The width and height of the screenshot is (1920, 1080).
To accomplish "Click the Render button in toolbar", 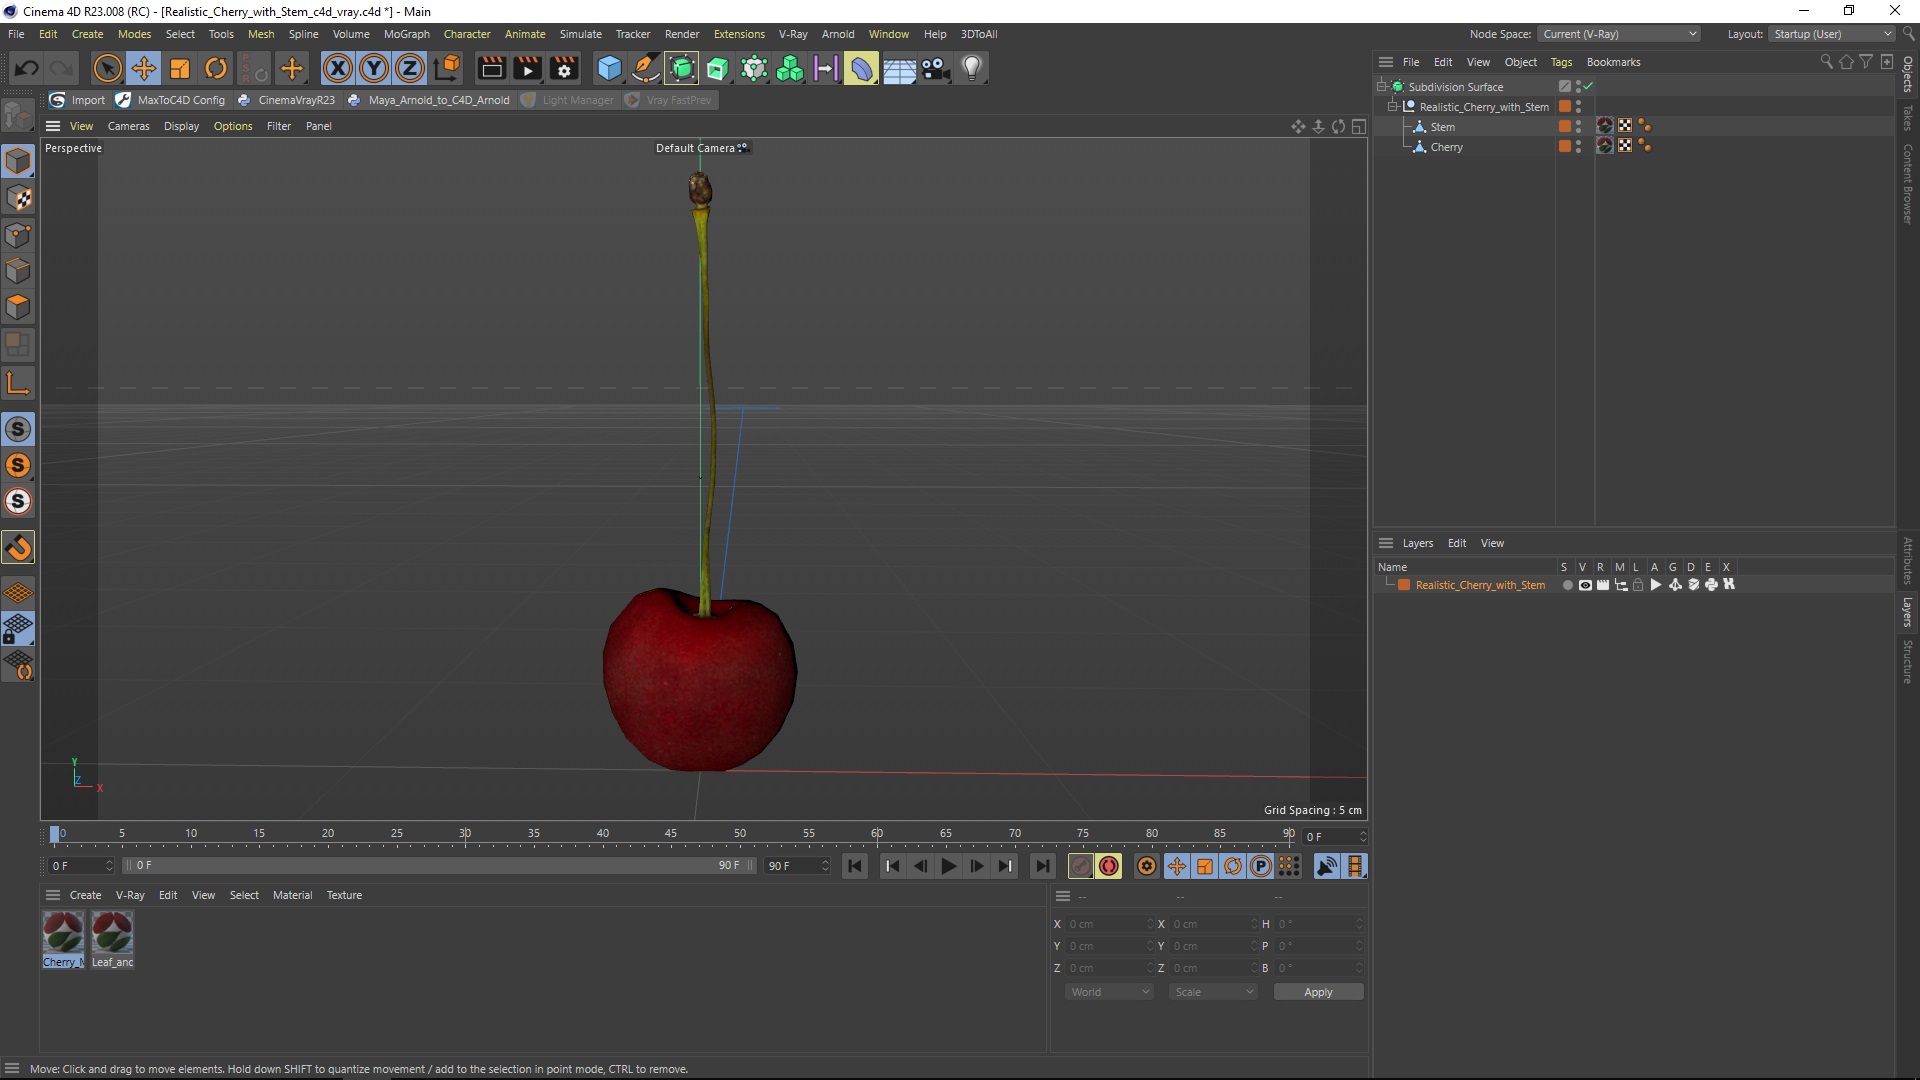I will coord(491,67).
